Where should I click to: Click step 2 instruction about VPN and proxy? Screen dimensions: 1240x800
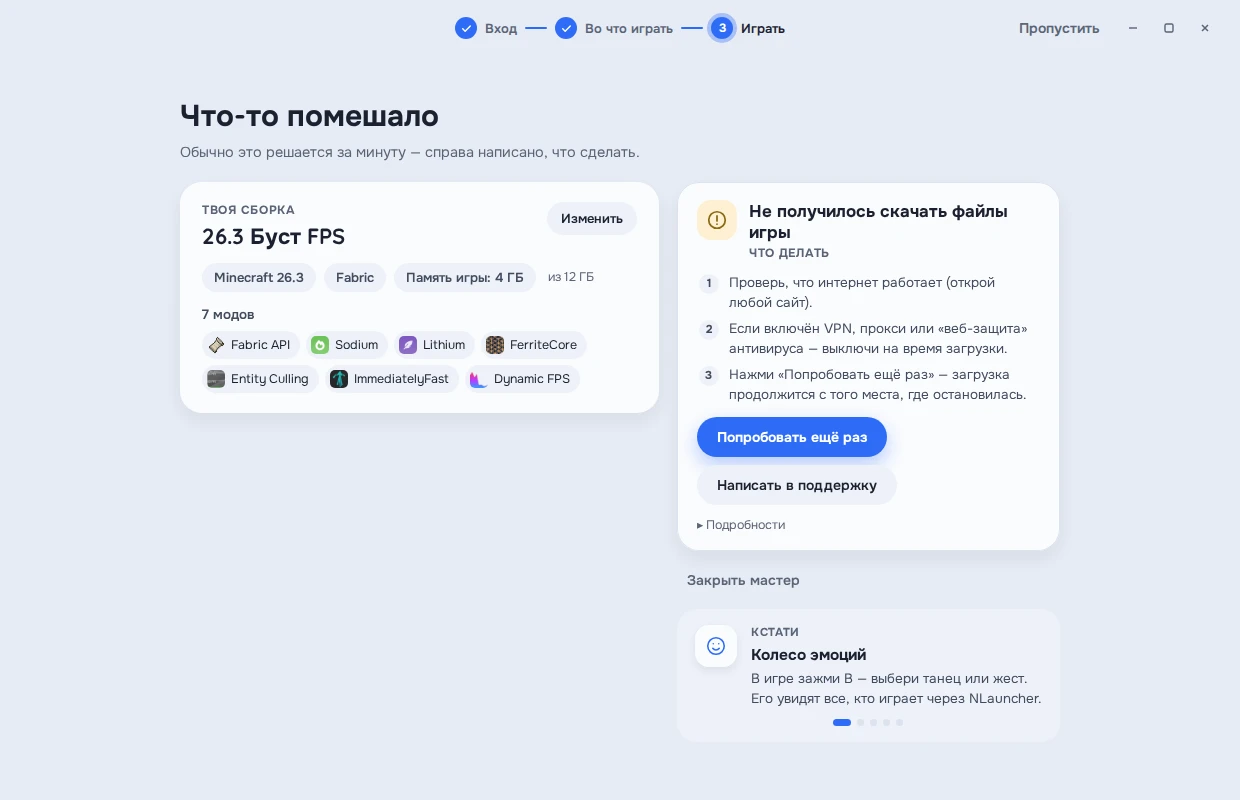pyautogui.click(x=878, y=338)
